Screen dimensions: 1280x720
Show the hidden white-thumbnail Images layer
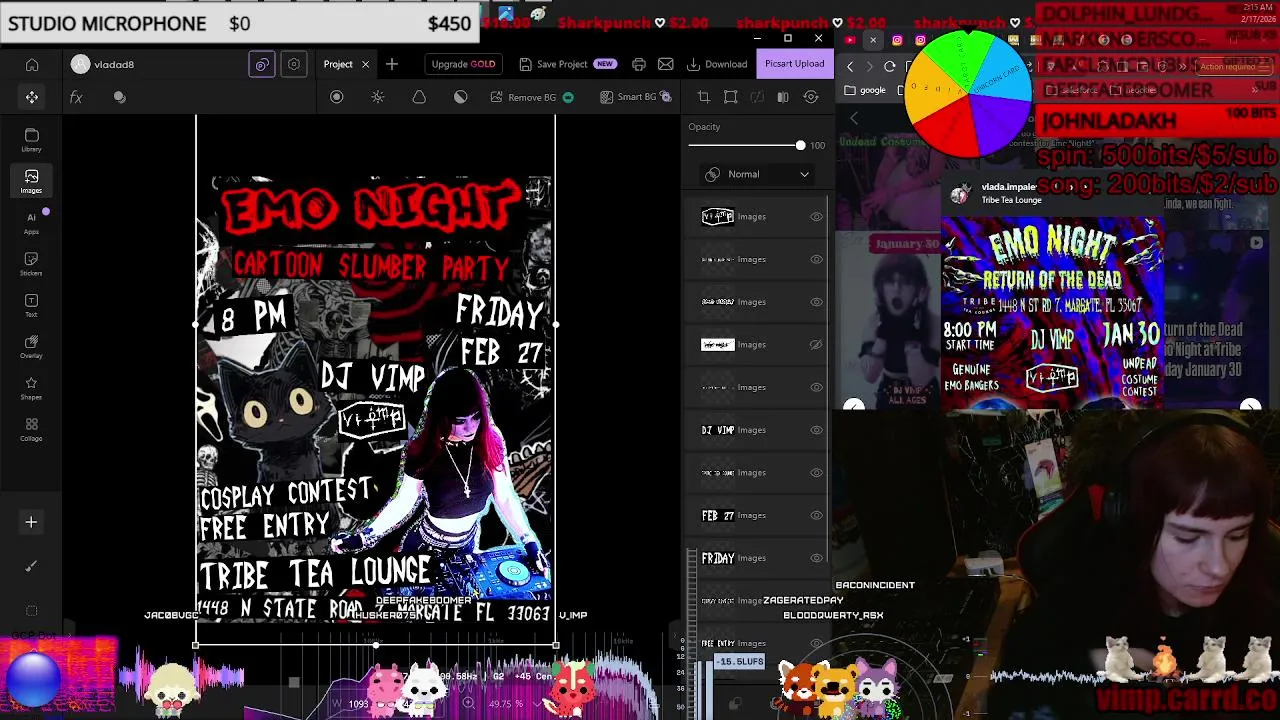click(x=816, y=345)
